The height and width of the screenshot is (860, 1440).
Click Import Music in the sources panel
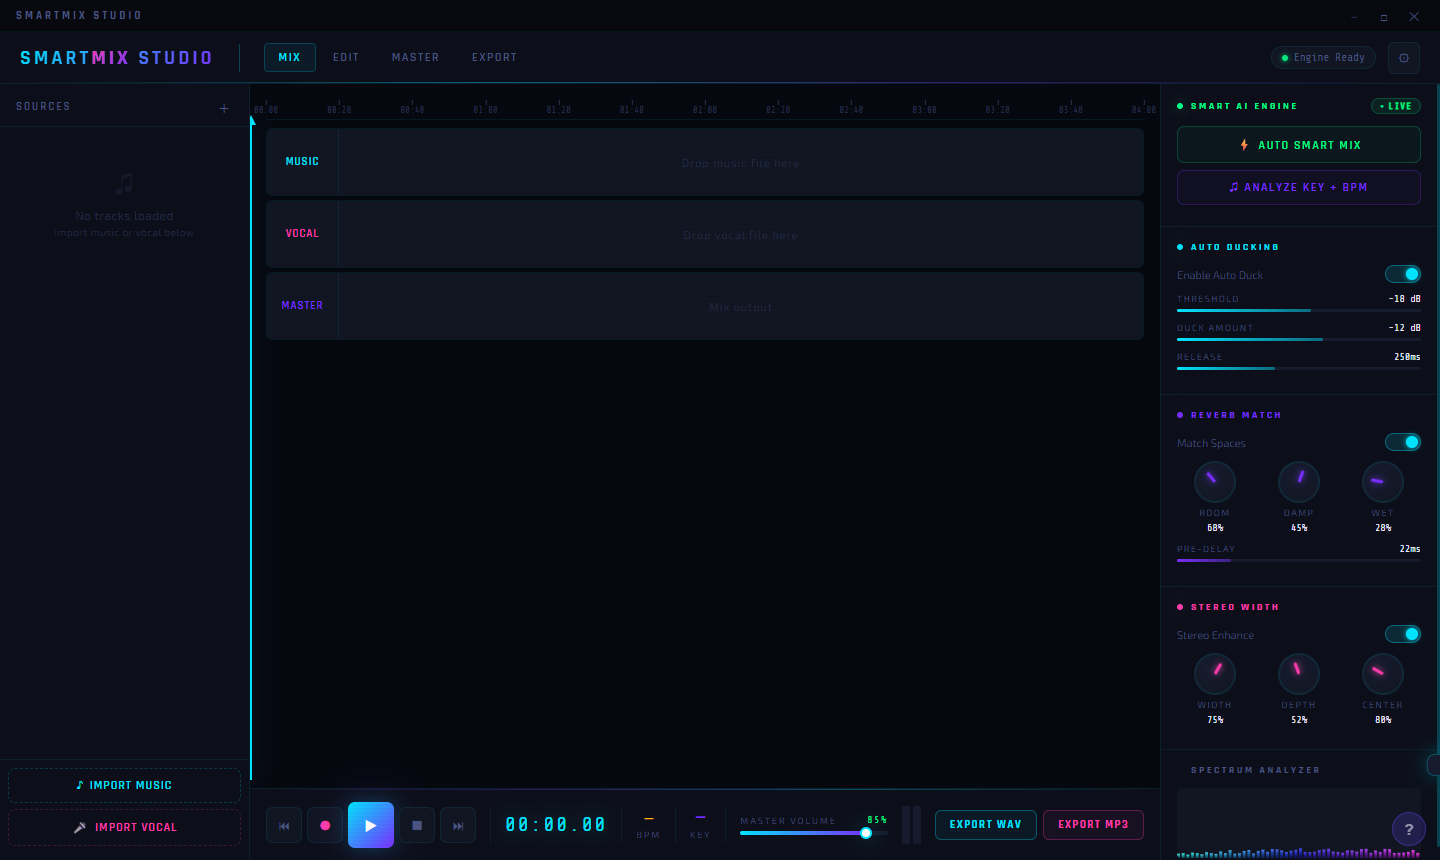click(x=125, y=786)
